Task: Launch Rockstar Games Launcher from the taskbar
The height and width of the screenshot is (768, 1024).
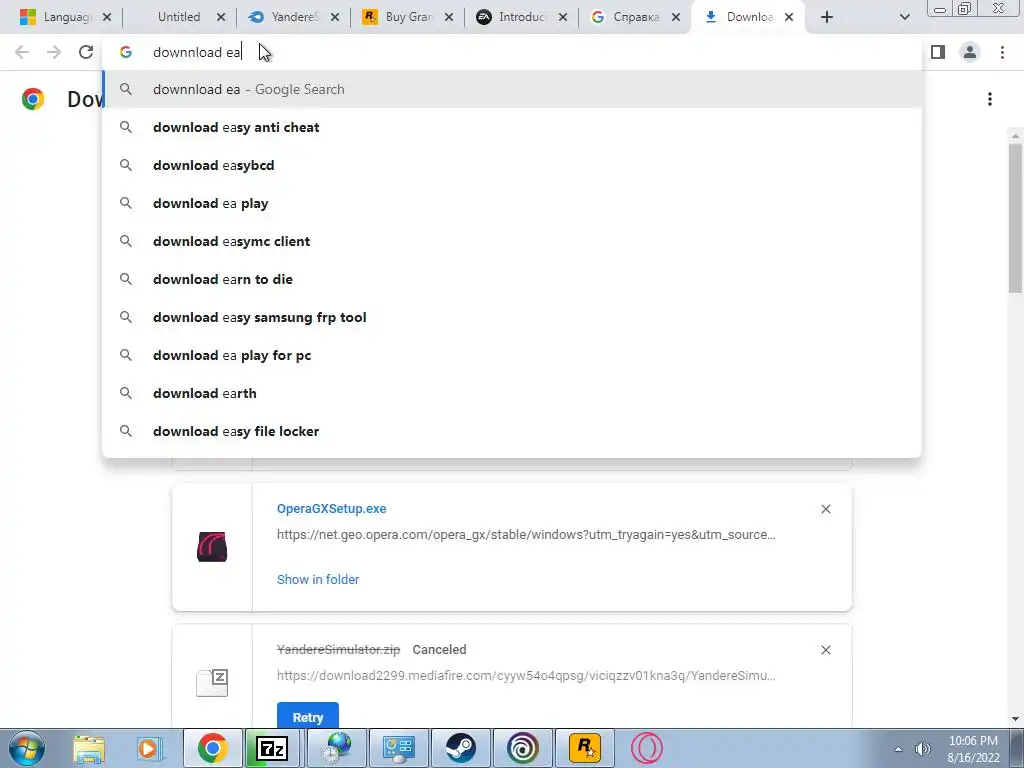Action: [585, 748]
